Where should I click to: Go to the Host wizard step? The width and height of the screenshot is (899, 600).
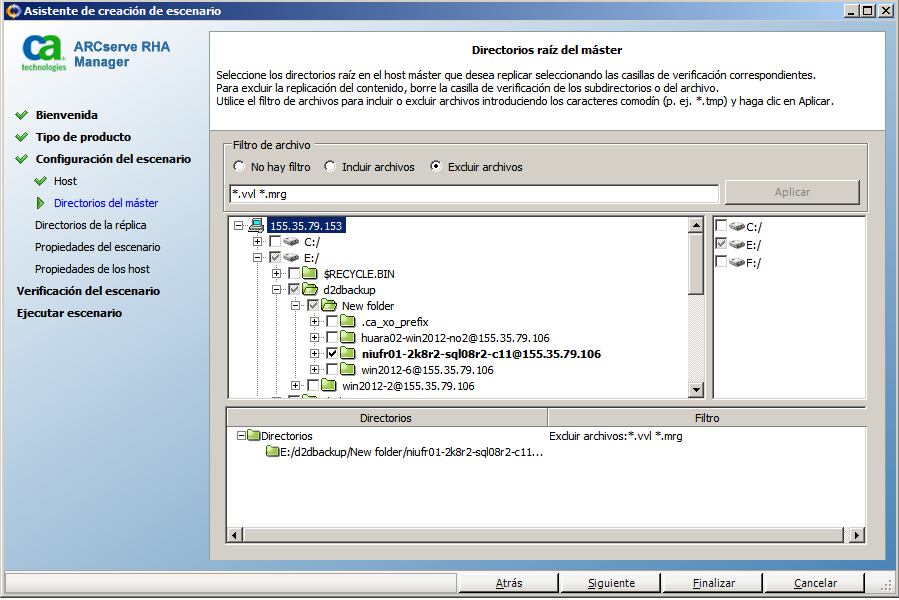tap(65, 181)
